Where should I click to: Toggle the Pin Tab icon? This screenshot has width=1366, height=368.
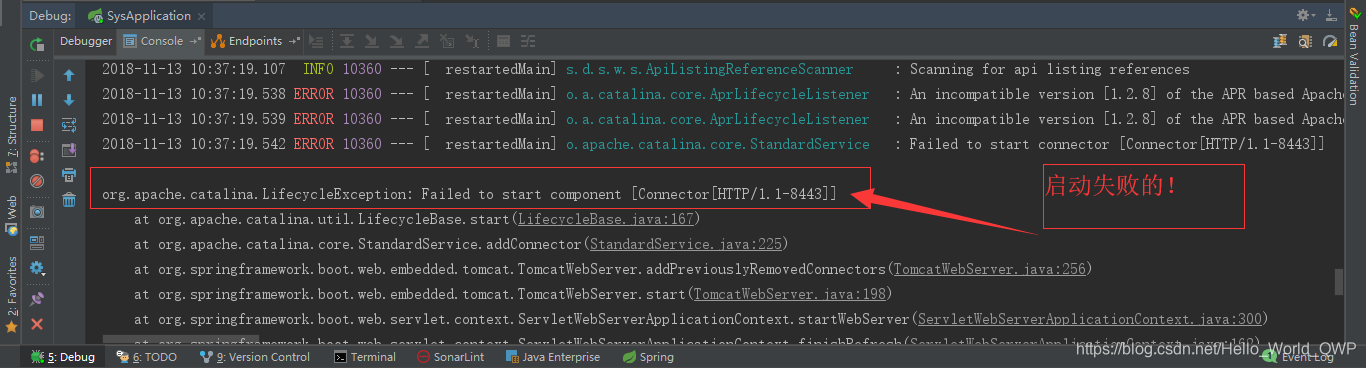[x=37, y=298]
